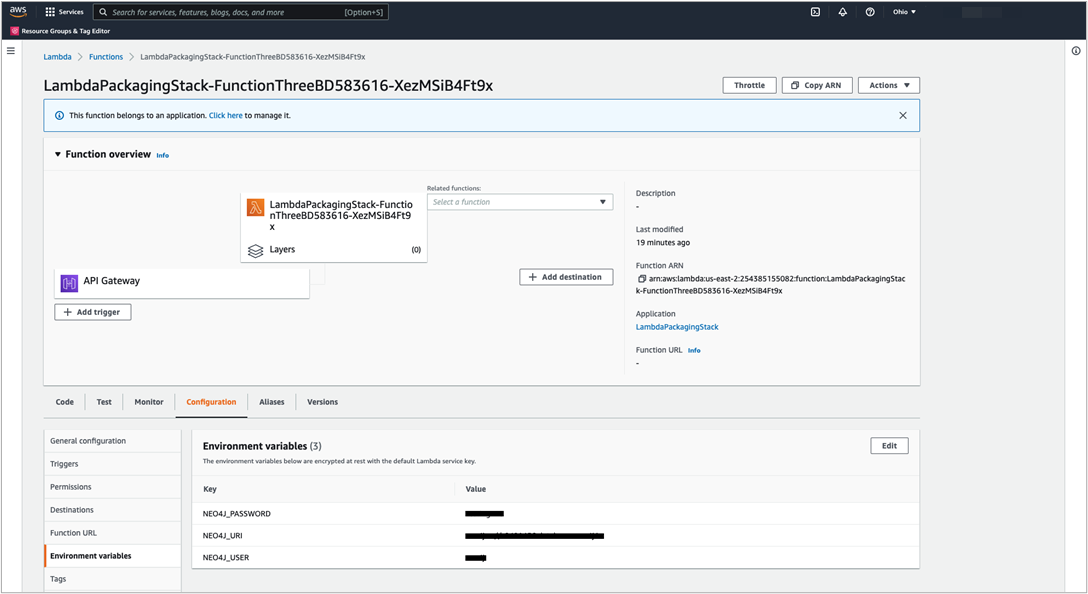
Task: Open the Services grid menu
Action: point(50,12)
